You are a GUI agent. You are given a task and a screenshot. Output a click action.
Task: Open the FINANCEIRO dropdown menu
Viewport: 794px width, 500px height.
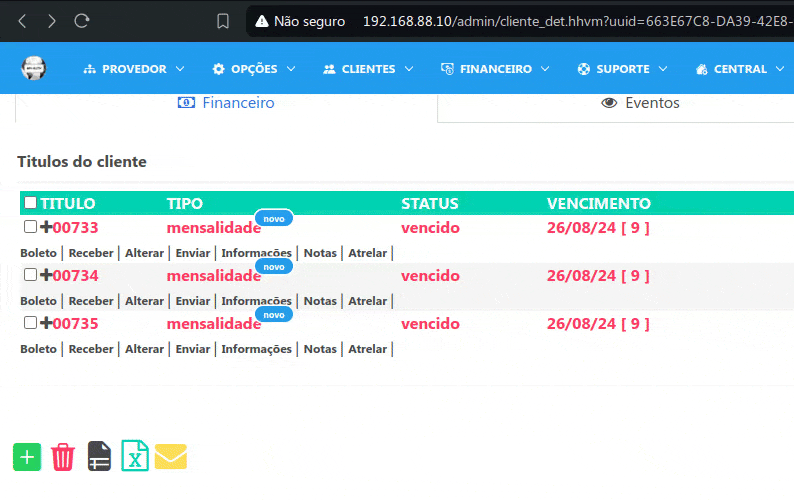(x=494, y=69)
